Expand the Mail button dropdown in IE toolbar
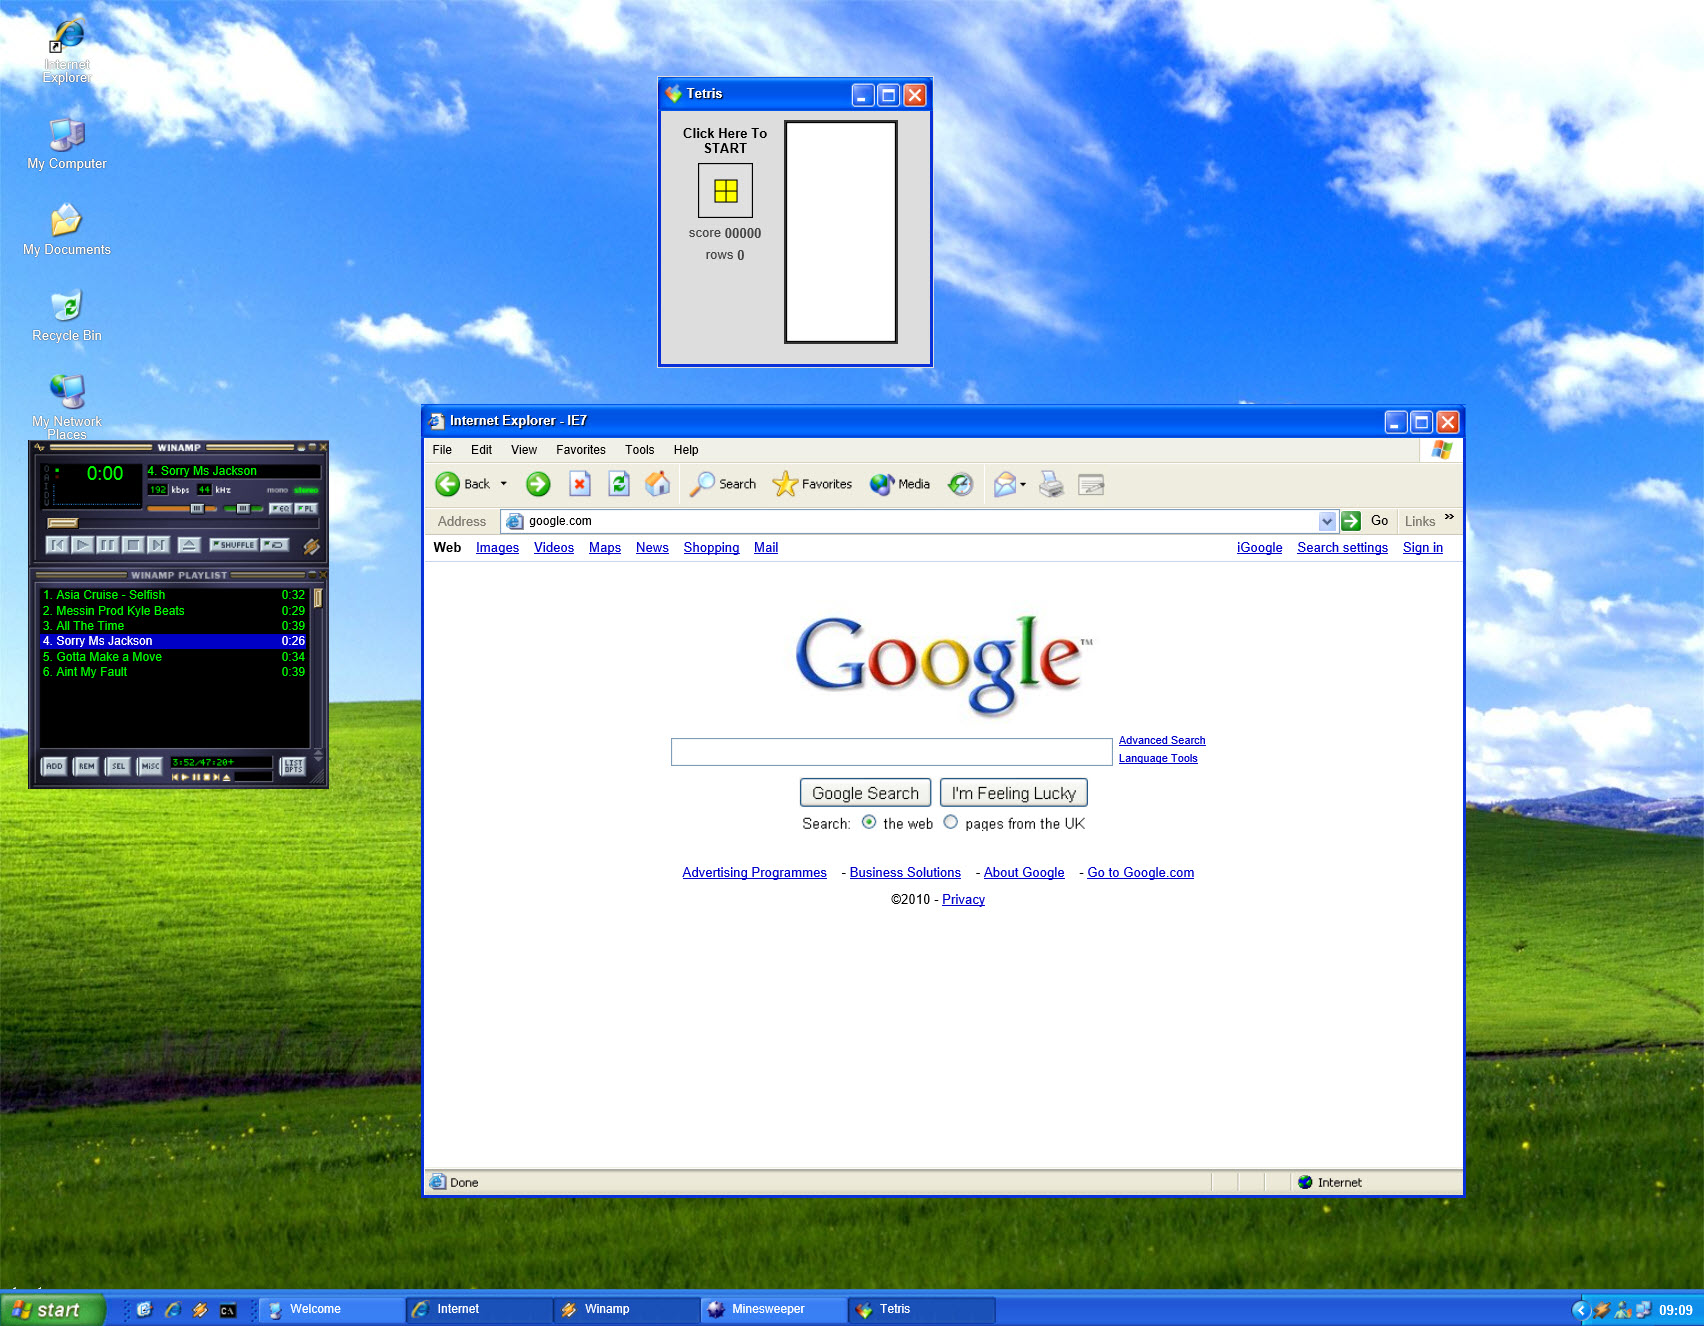This screenshot has width=1704, height=1326. [1023, 485]
